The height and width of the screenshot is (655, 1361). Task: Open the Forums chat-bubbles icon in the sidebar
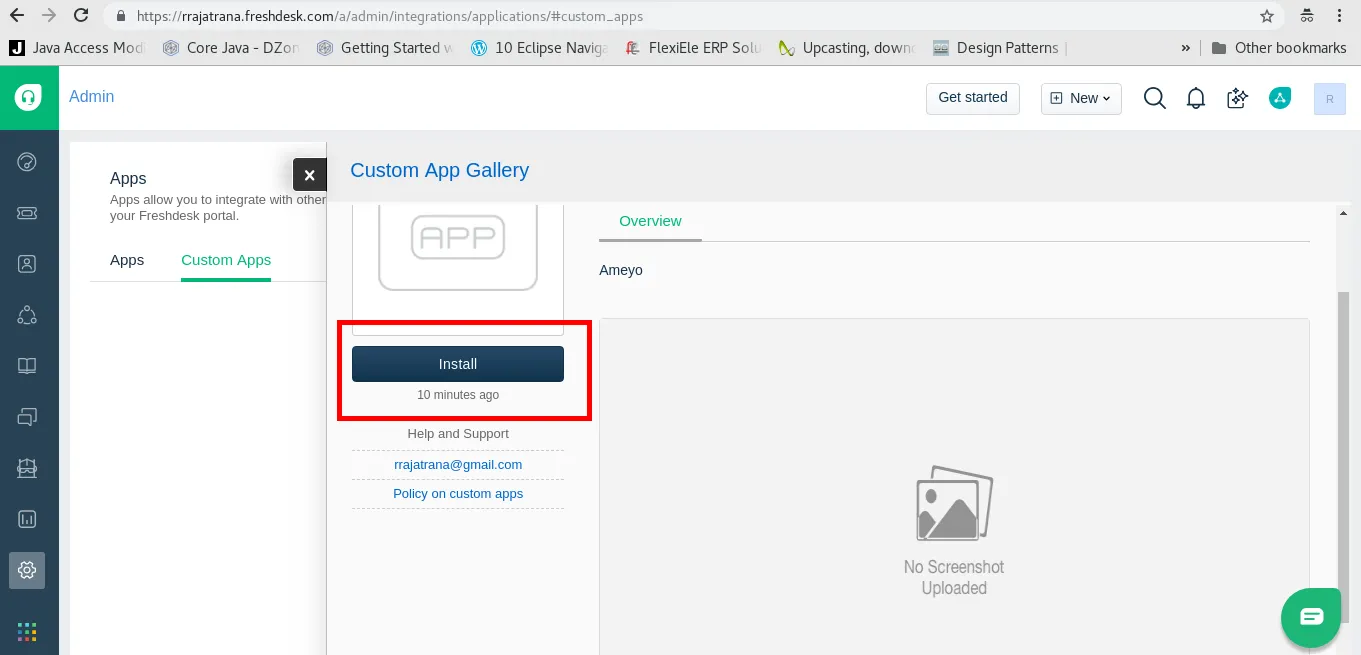click(27, 417)
